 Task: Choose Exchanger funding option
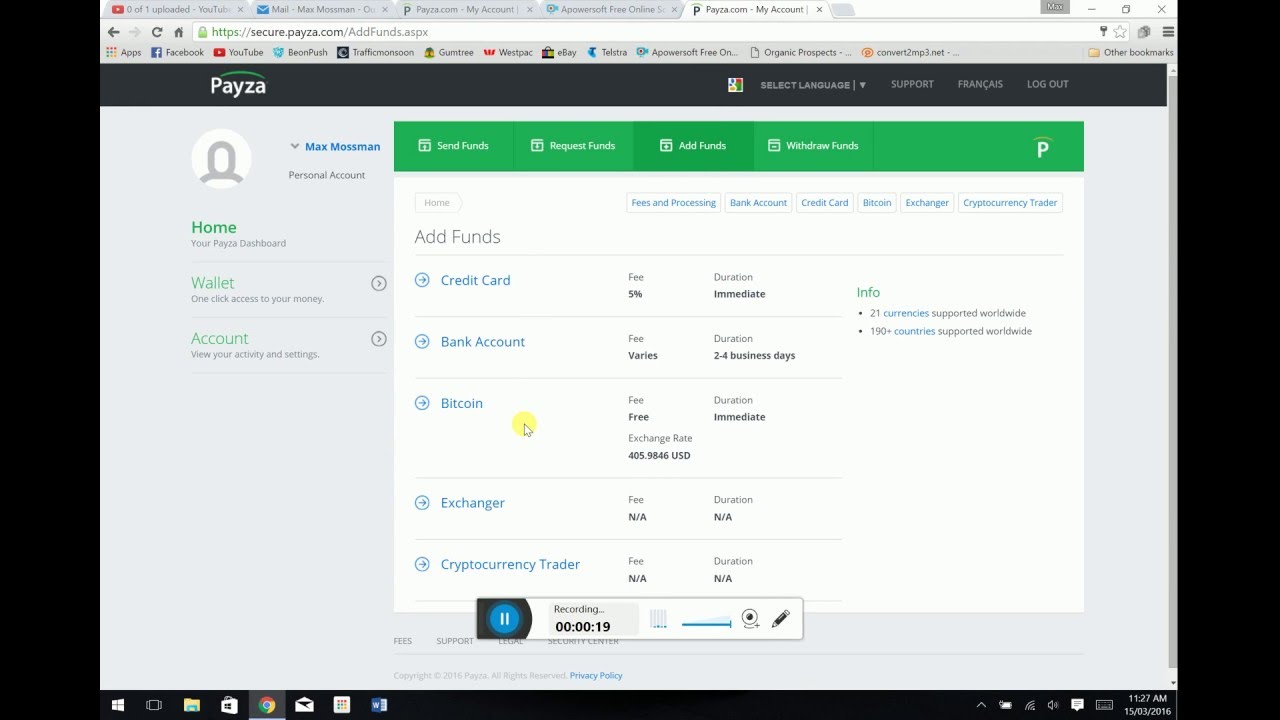tap(472, 502)
